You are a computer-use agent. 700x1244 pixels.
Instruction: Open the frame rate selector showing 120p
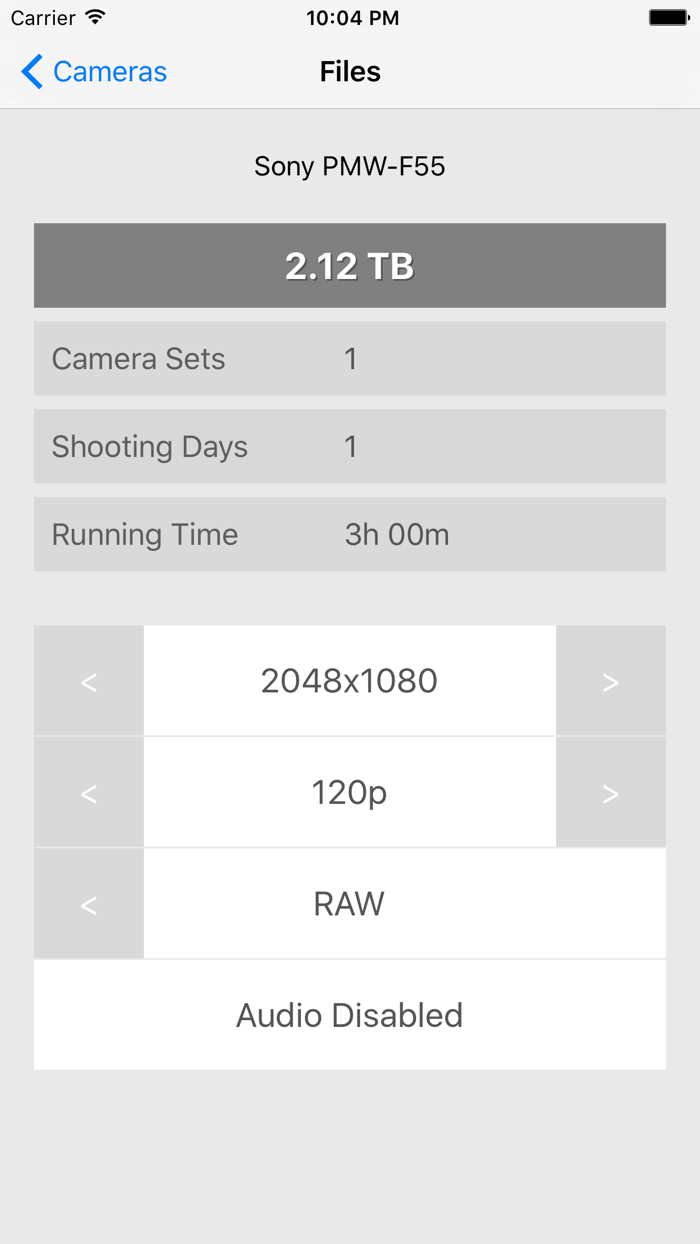pos(349,791)
